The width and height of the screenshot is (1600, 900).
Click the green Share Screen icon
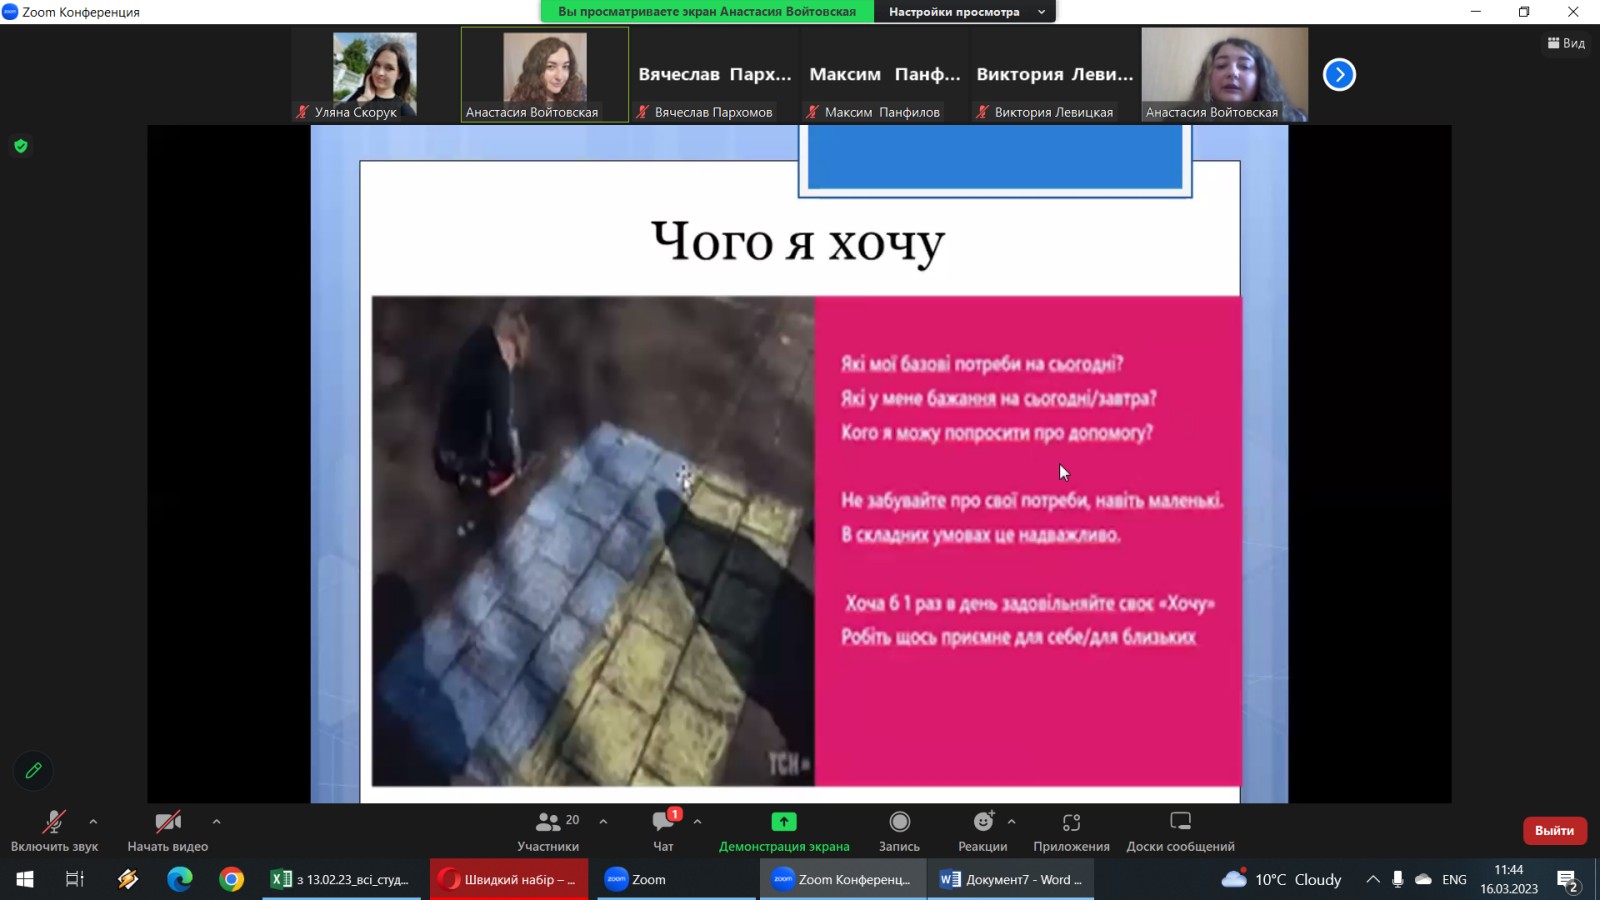[784, 822]
